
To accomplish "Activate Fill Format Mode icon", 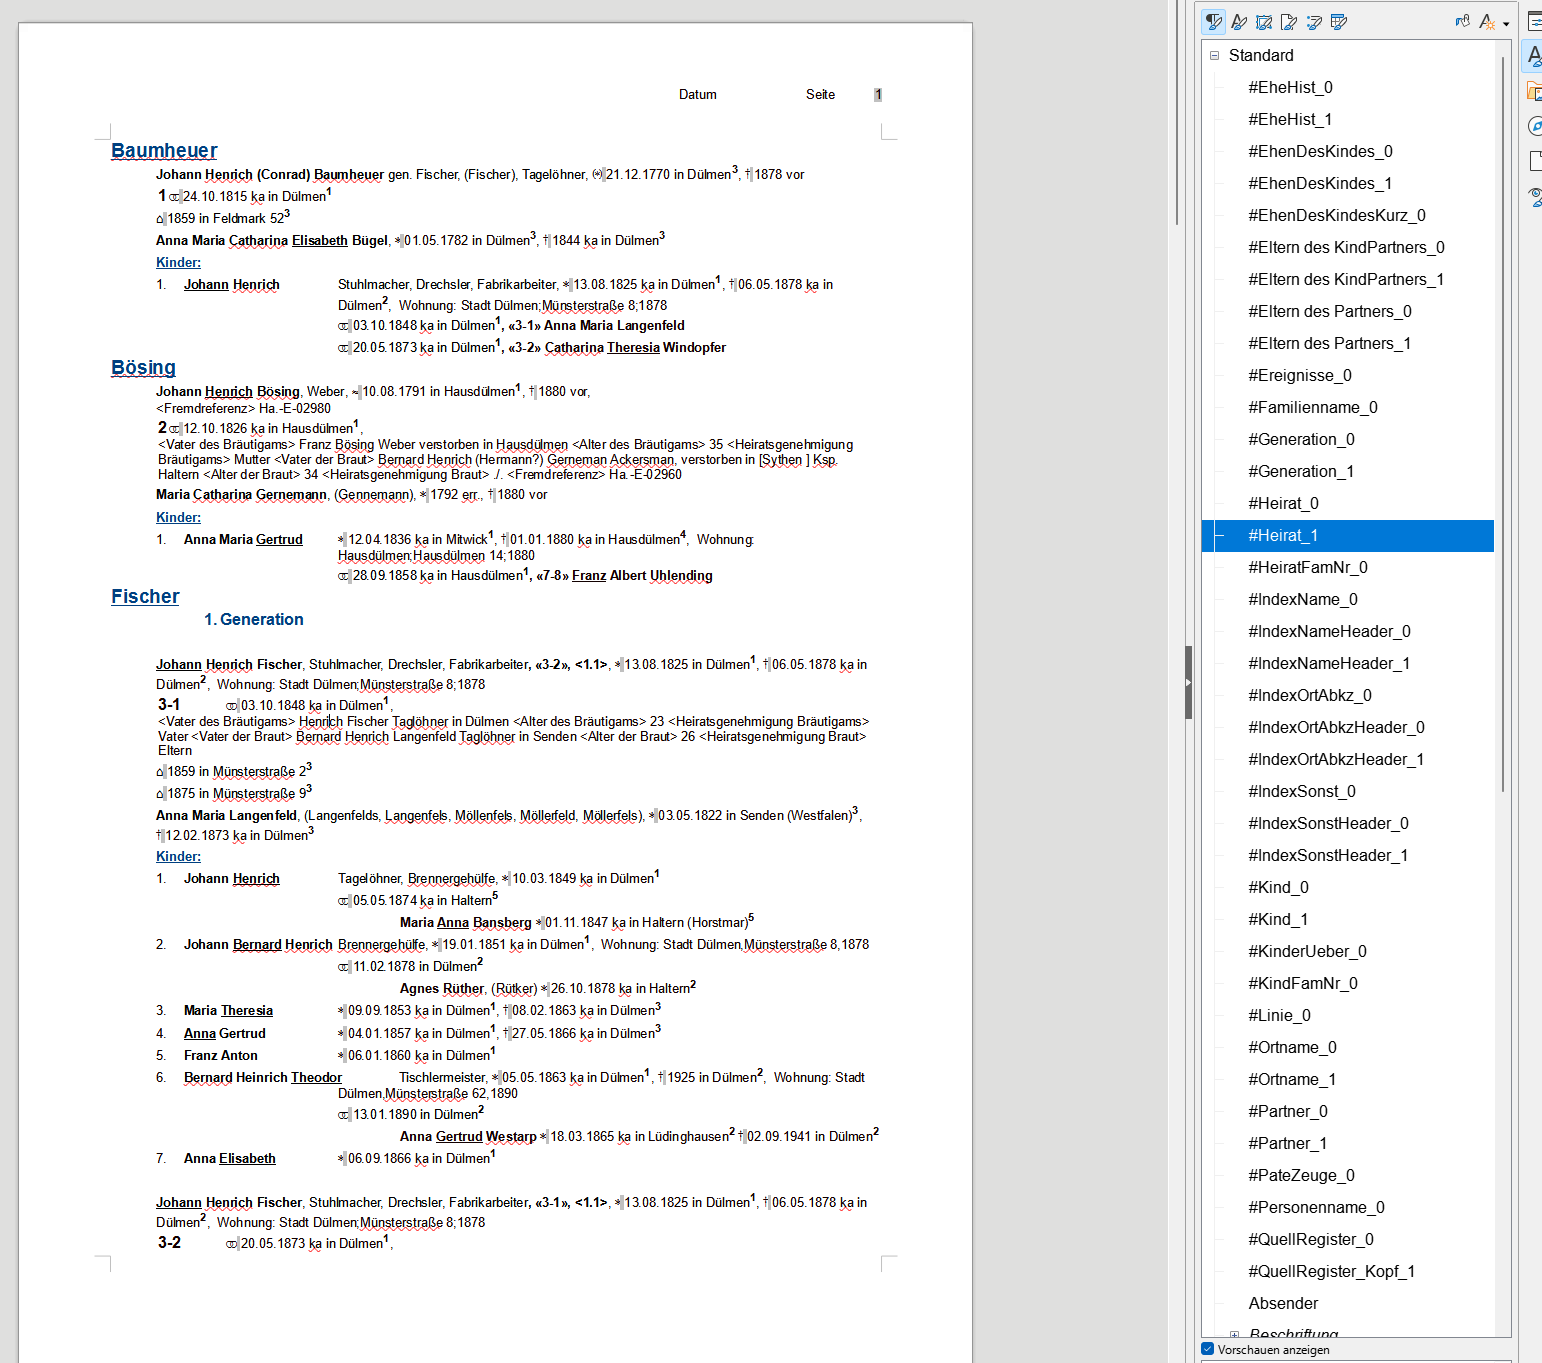I will [x=1463, y=22].
